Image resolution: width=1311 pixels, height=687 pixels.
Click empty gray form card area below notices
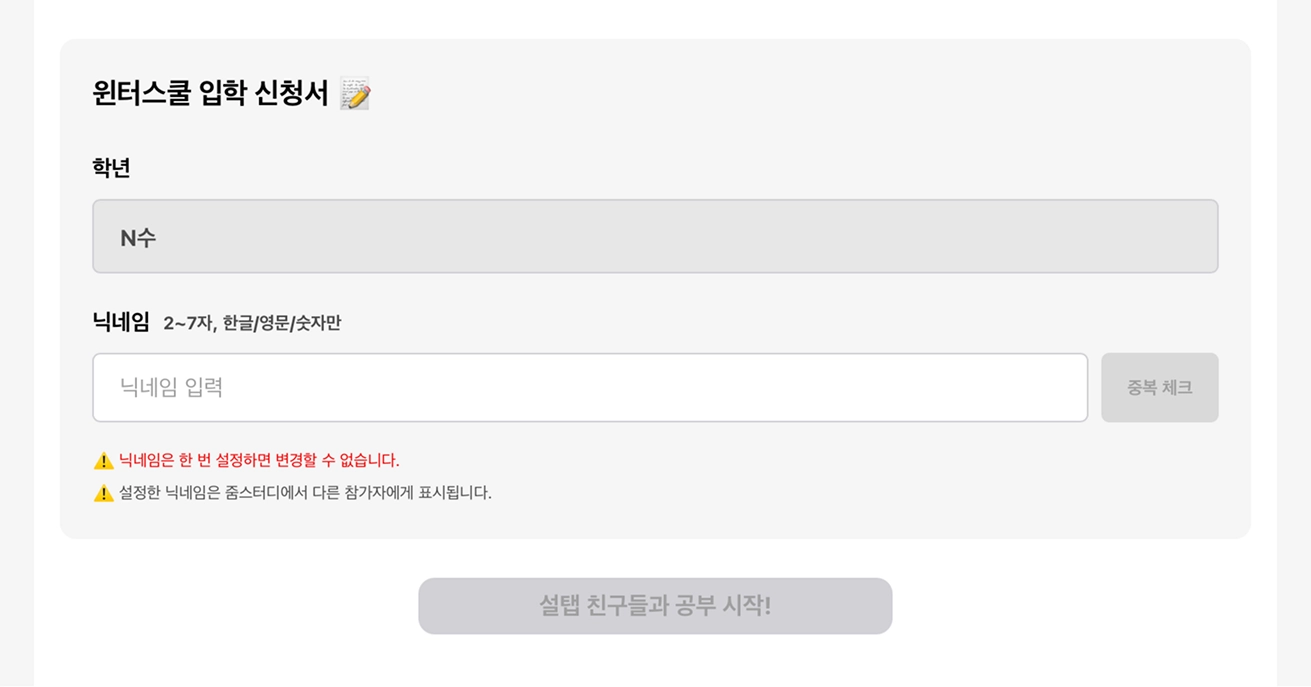click(x=800, y=518)
